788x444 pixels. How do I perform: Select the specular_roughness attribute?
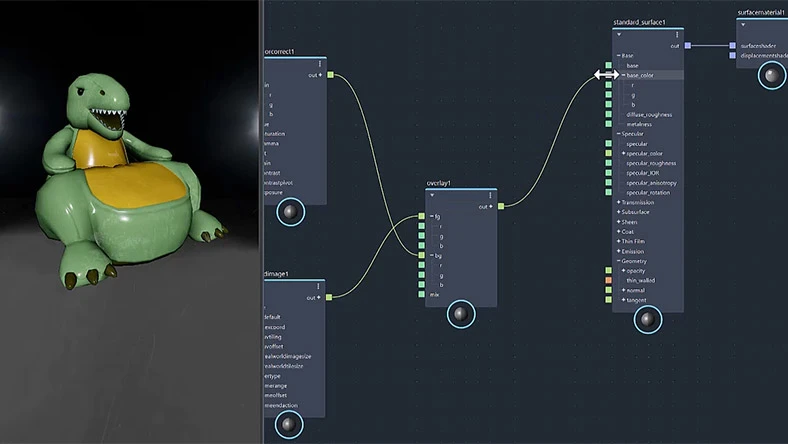(651, 163)
